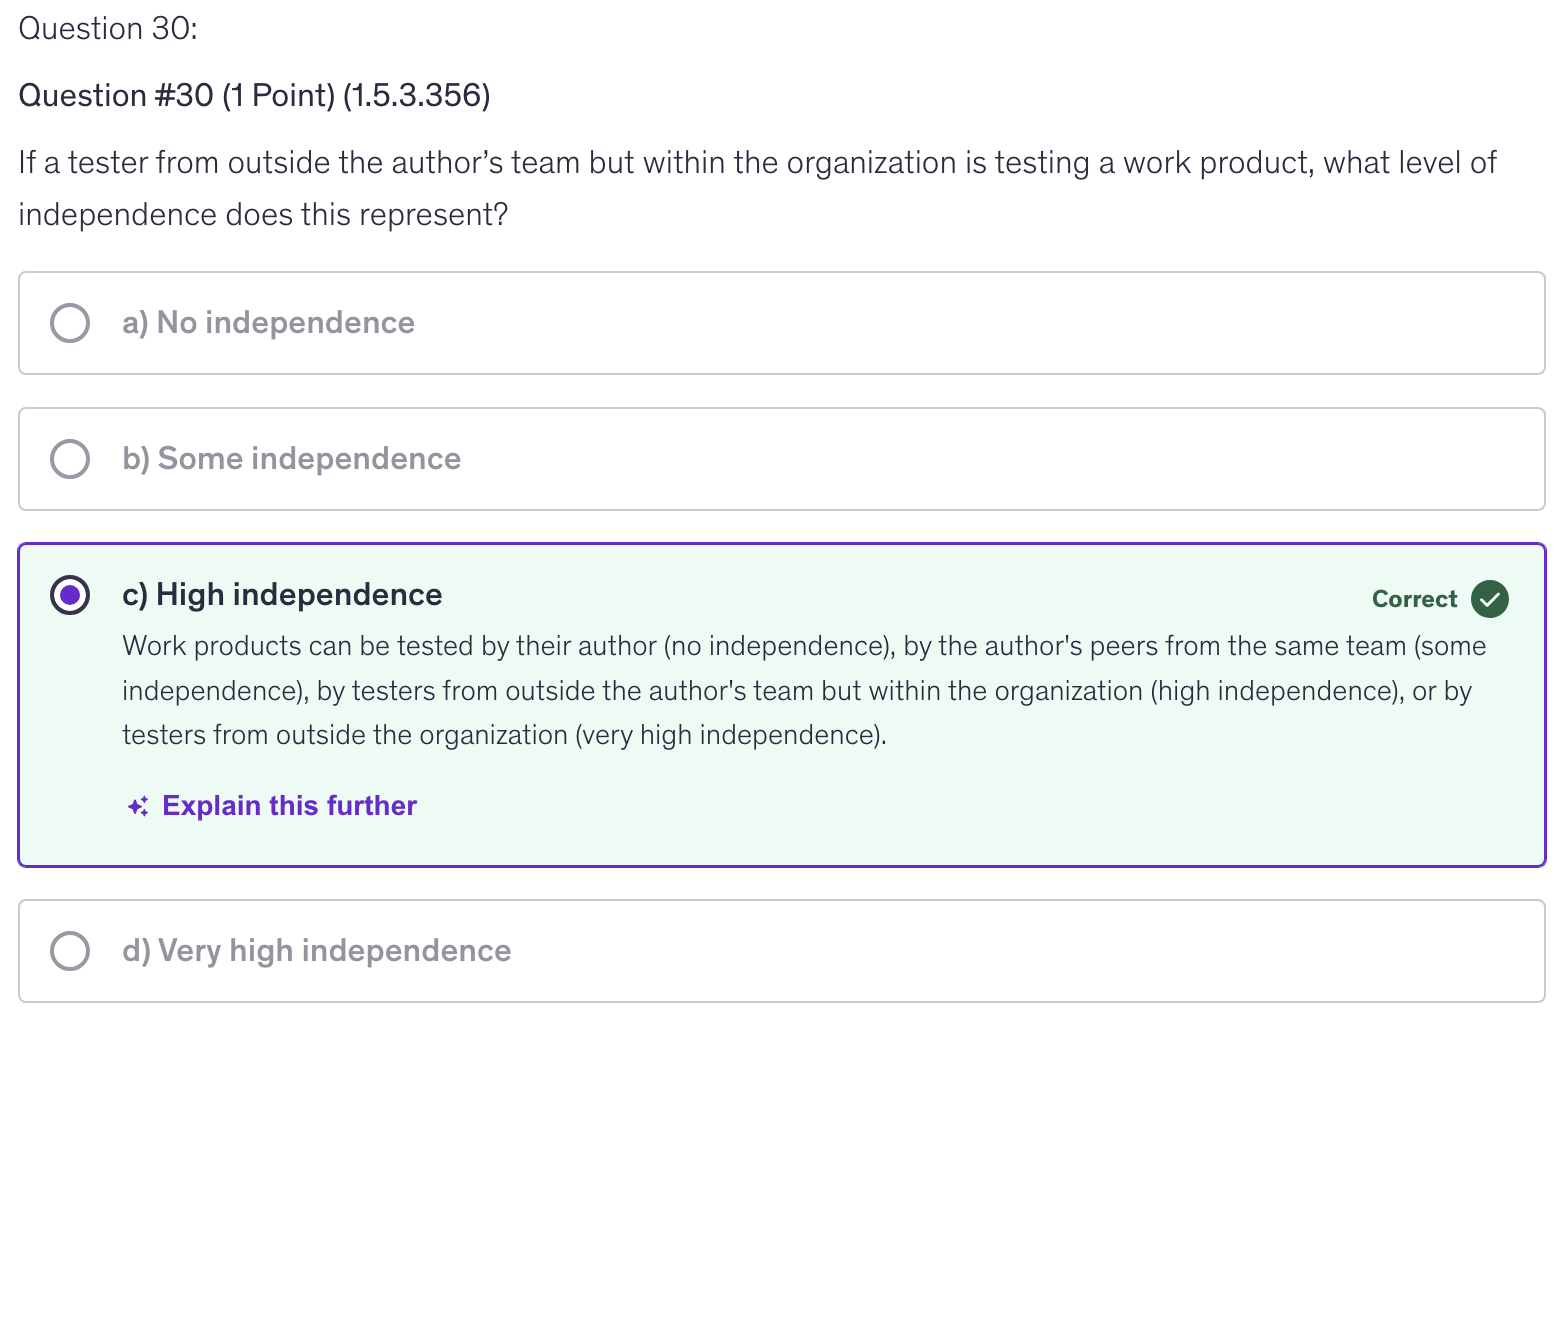Click the green "Correct" status label
Screen dimensions: 1566x1336
coord(1414,599)
